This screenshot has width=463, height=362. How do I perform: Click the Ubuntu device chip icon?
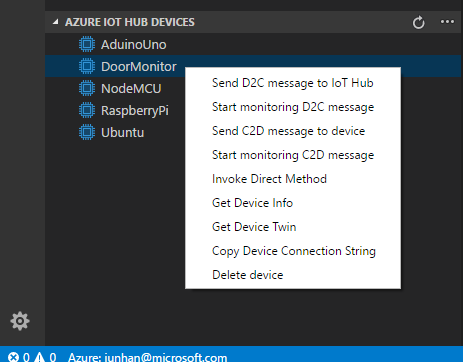tap(87, 132)
